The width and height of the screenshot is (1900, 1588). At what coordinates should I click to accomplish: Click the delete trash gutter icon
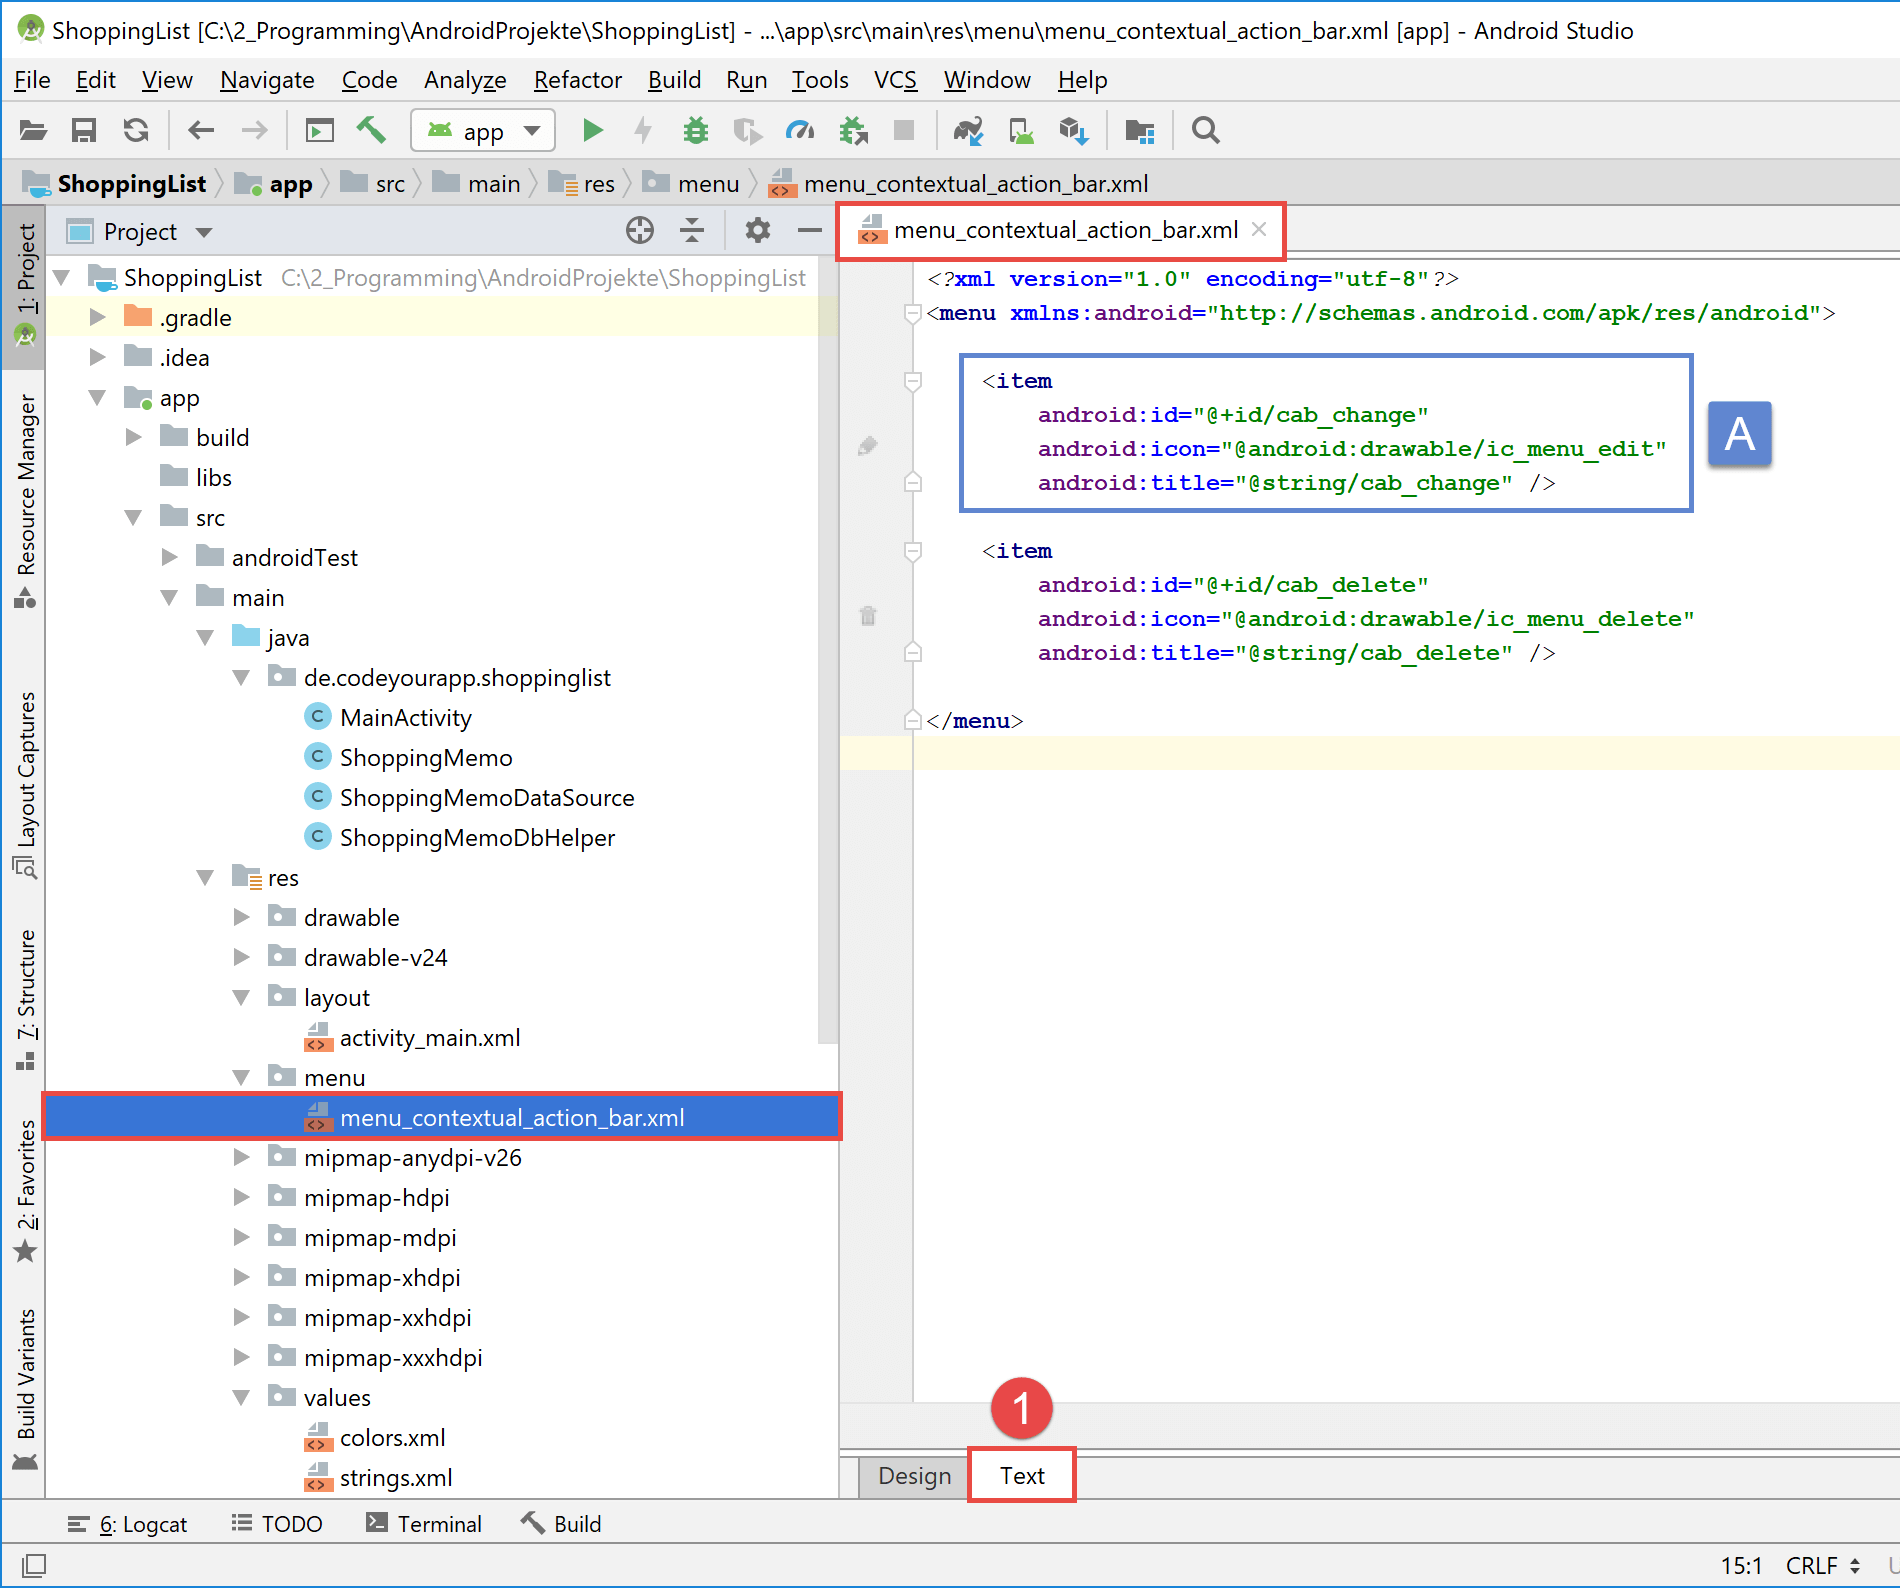[x=868, y=616]
